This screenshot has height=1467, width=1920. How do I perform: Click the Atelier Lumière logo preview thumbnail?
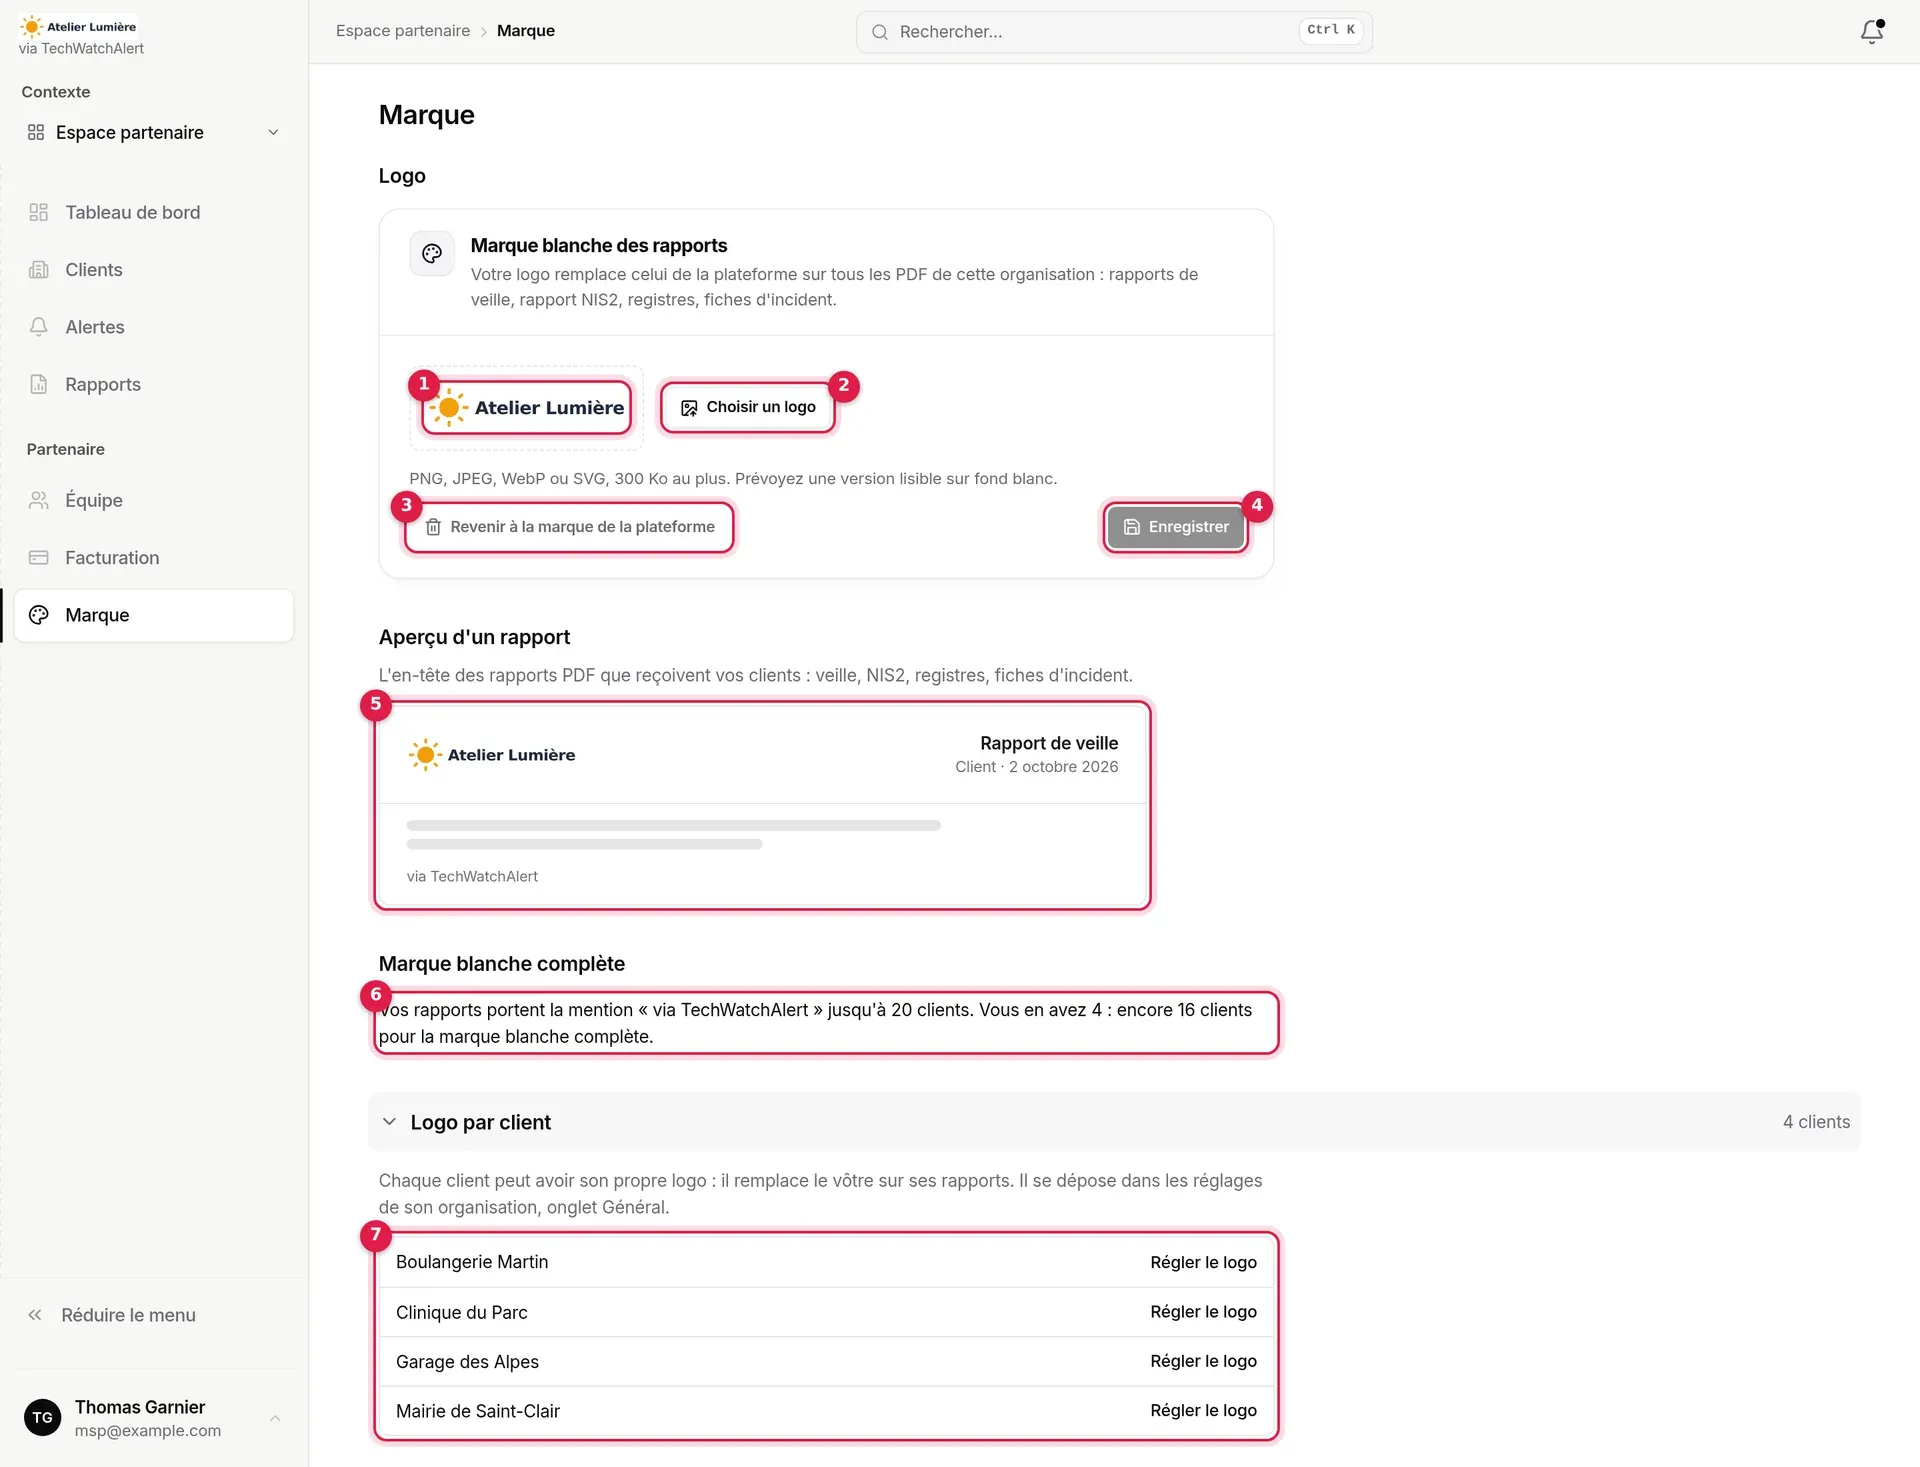point(527,408)
